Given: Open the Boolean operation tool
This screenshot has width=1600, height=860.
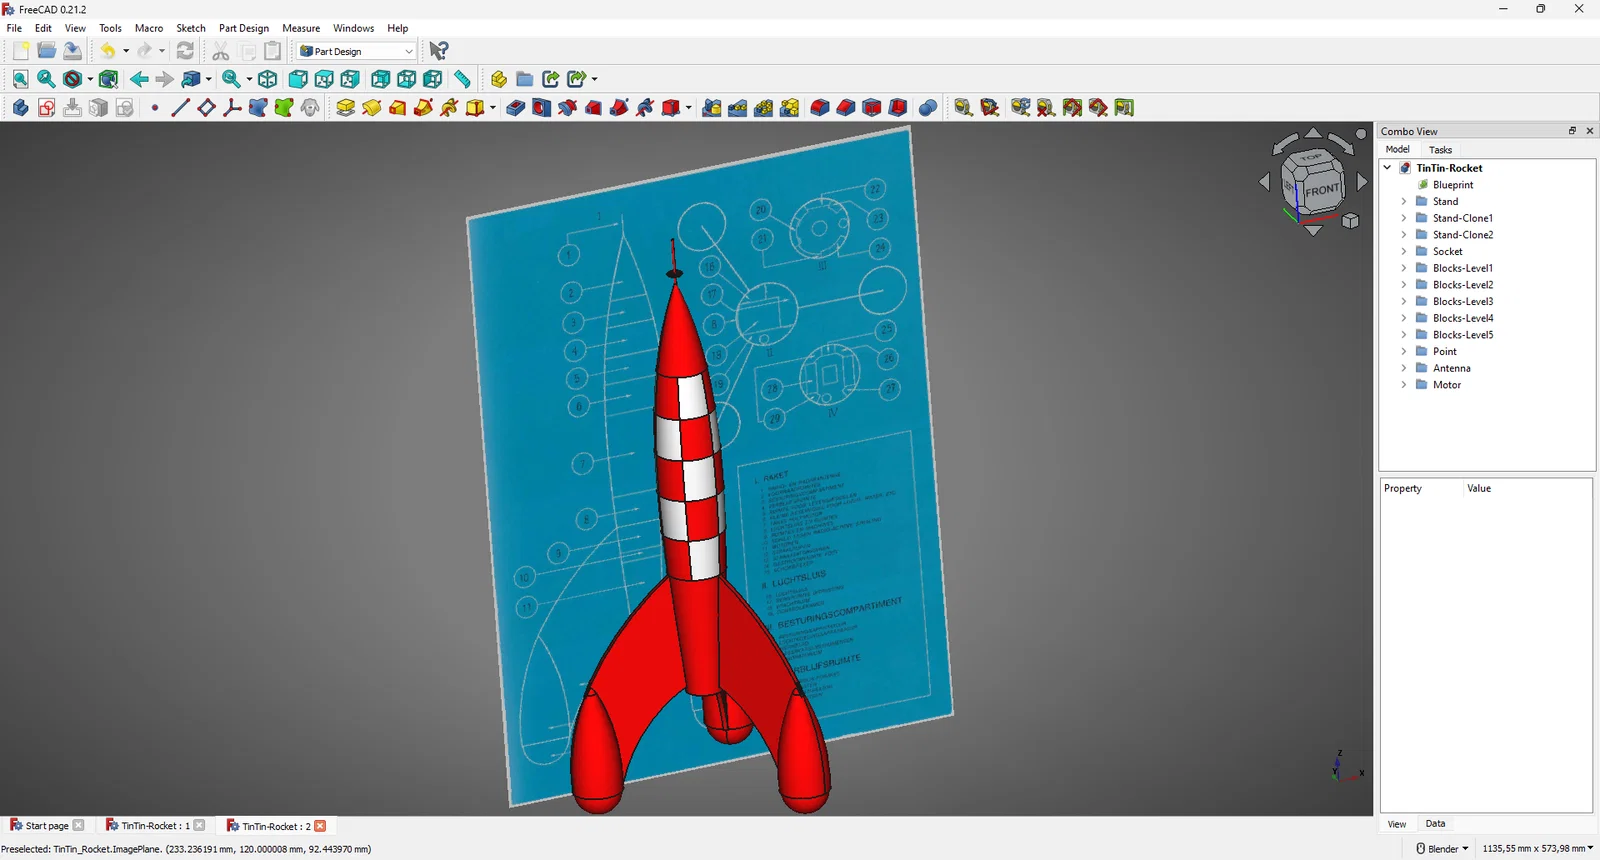Looking at the screenshot, I should coord(928,108).
